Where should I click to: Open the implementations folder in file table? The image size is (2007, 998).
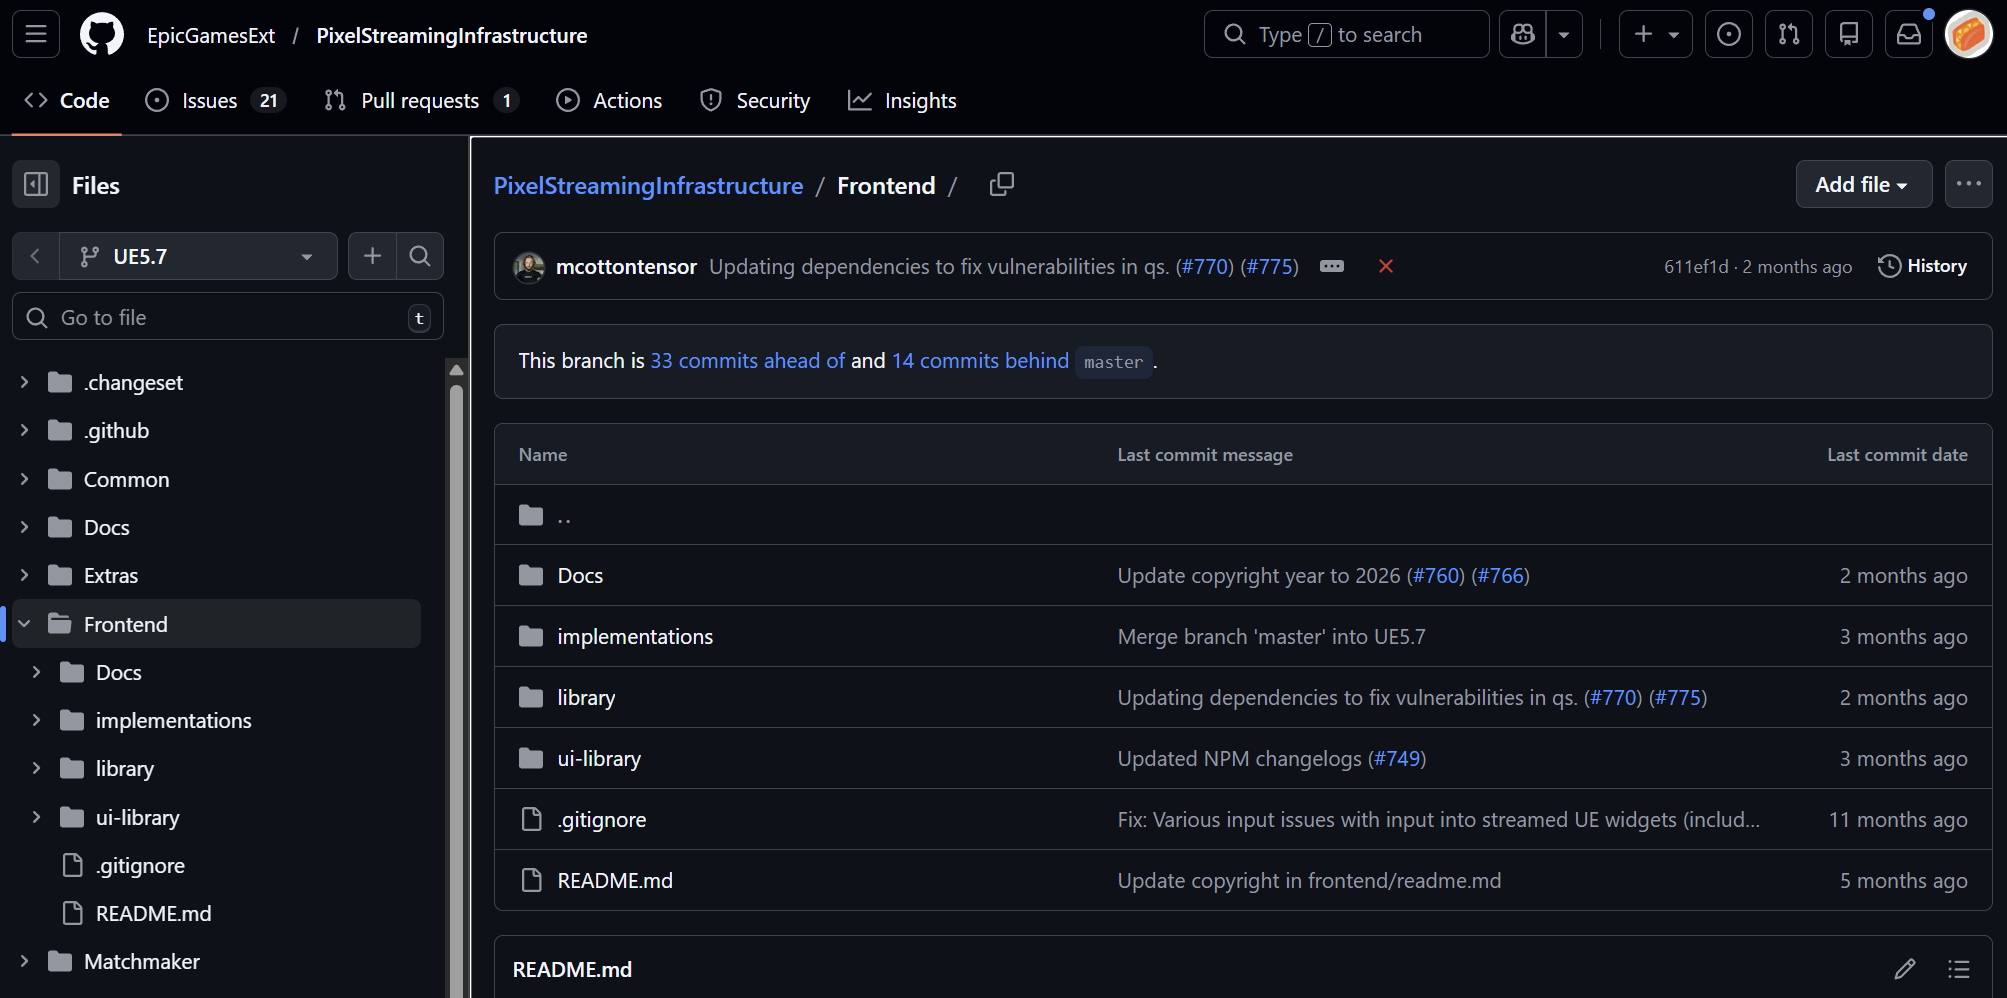point(635,637)
